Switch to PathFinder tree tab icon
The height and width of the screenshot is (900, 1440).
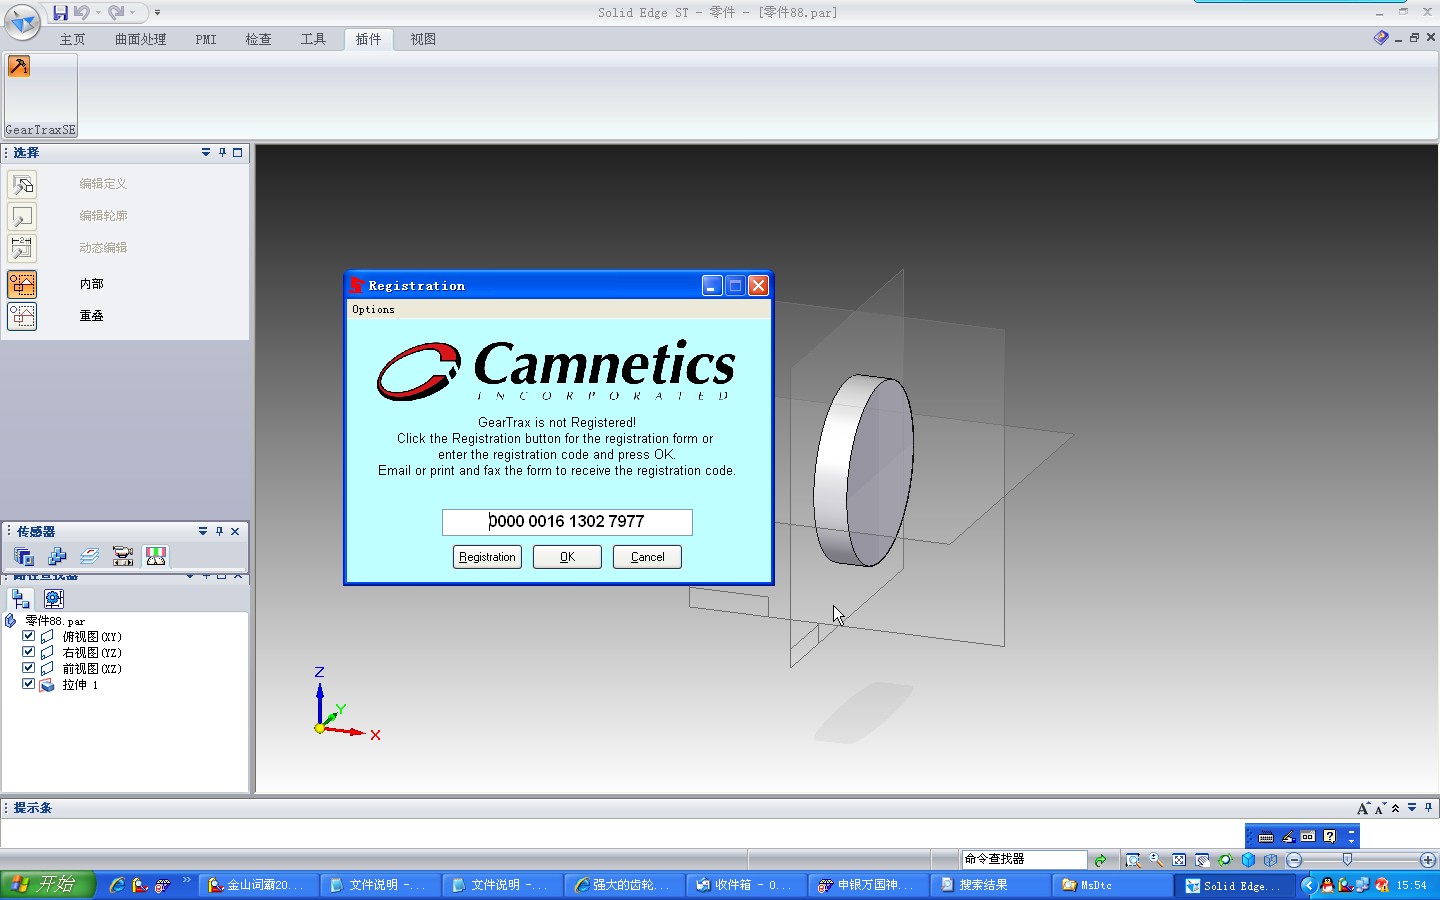tap(21, 599)
